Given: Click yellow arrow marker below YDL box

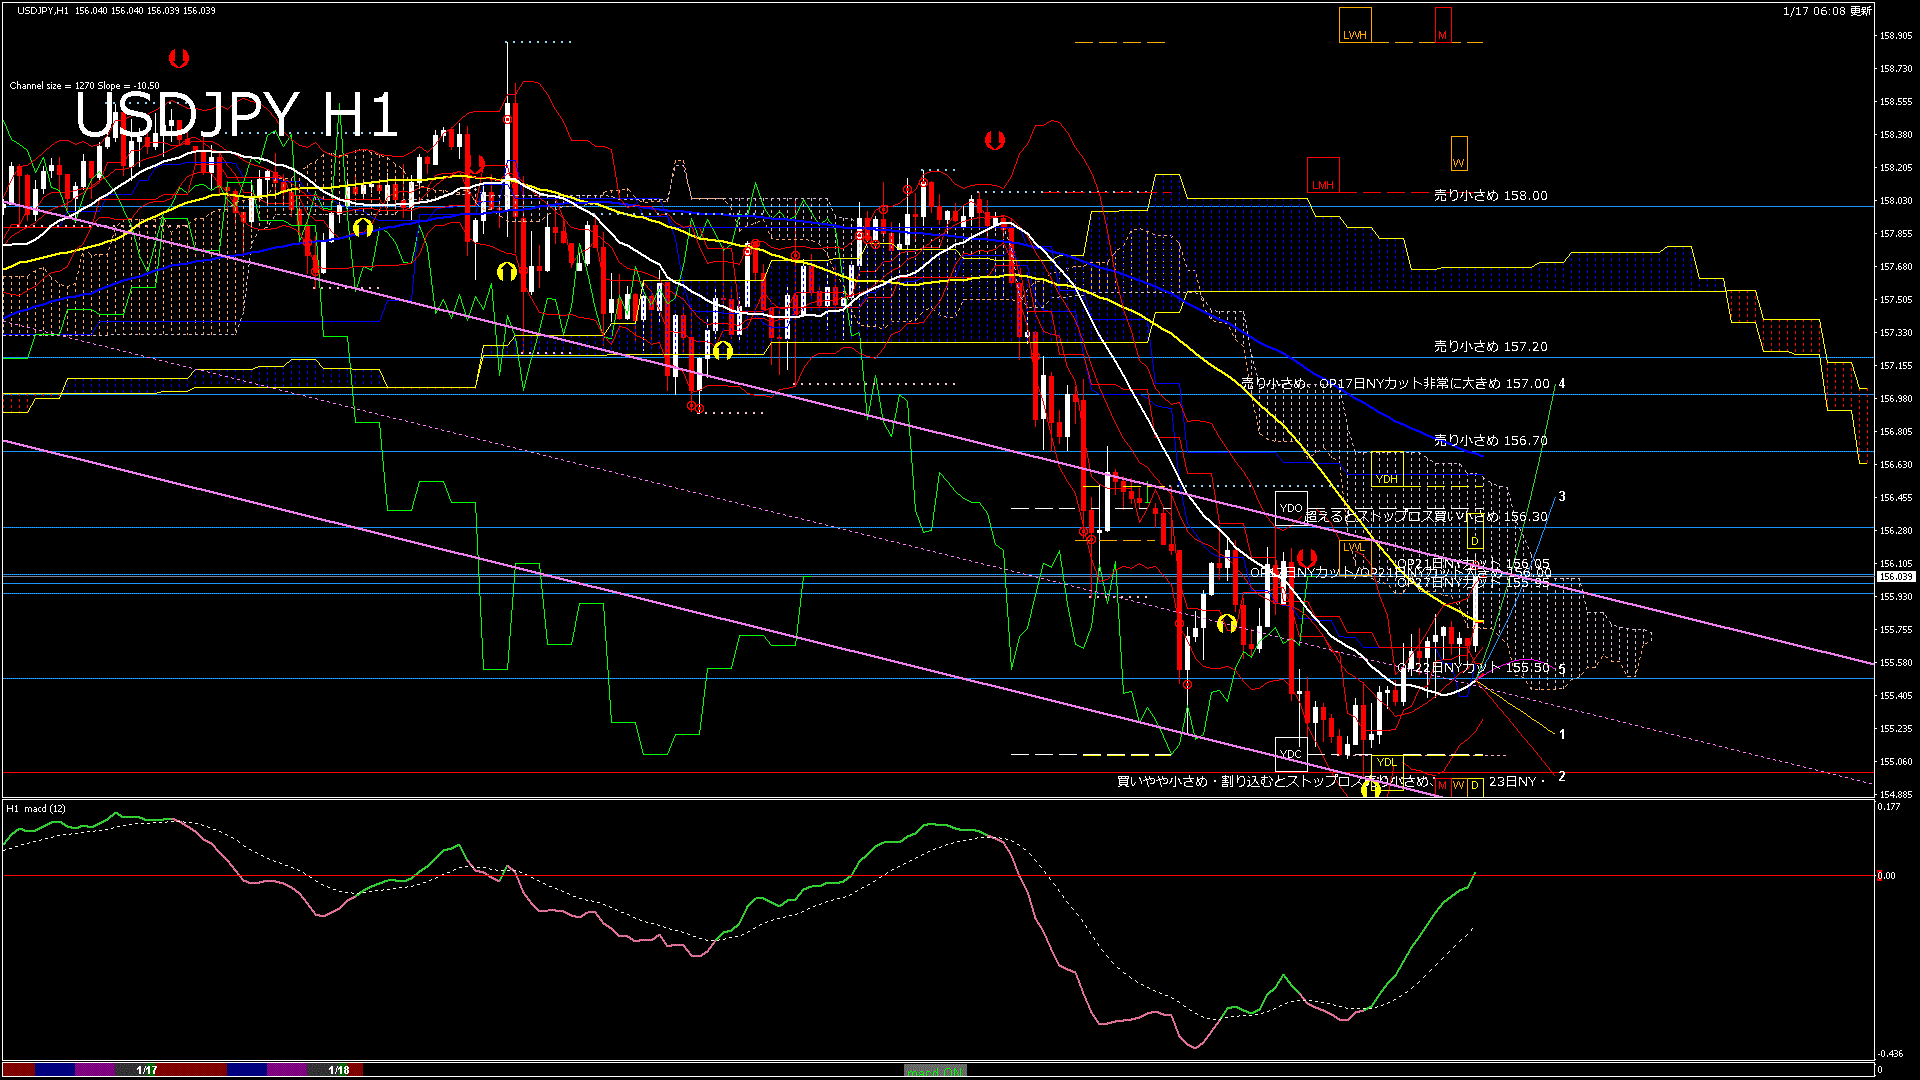Looking at the screenshot, I should [x=1371, y=790].
